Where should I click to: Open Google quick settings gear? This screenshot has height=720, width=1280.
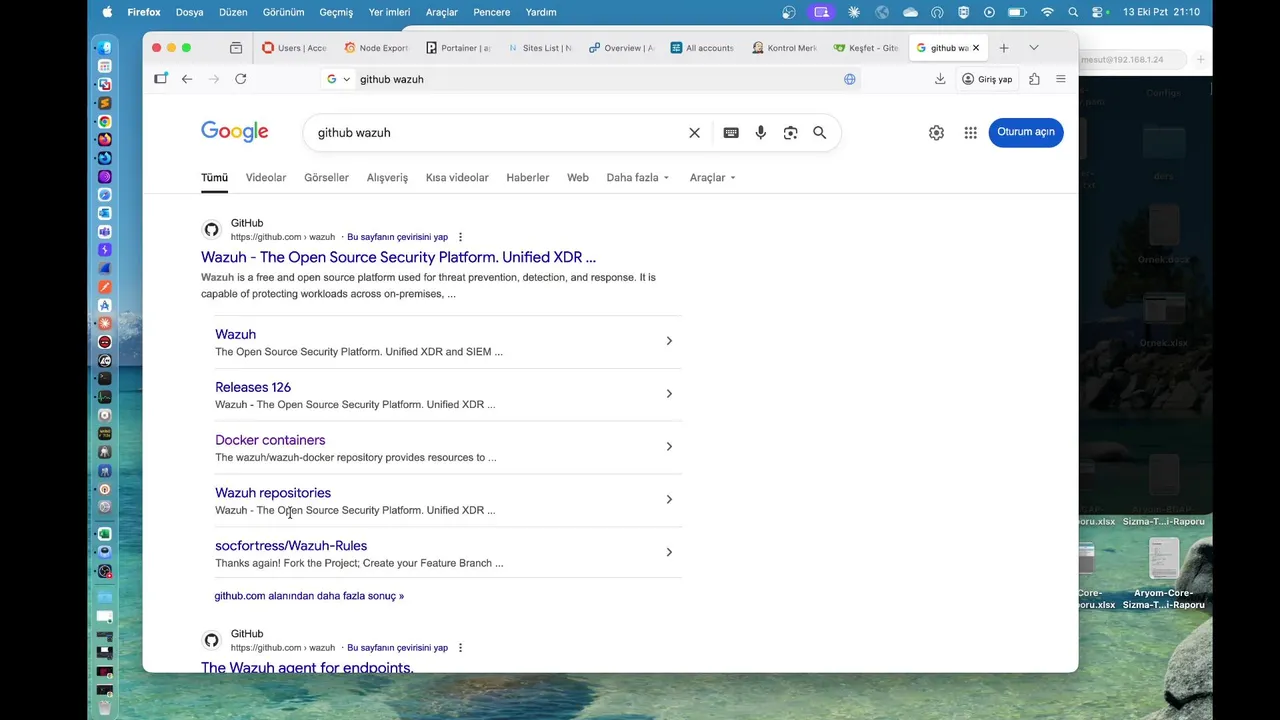tap(936, 133)
